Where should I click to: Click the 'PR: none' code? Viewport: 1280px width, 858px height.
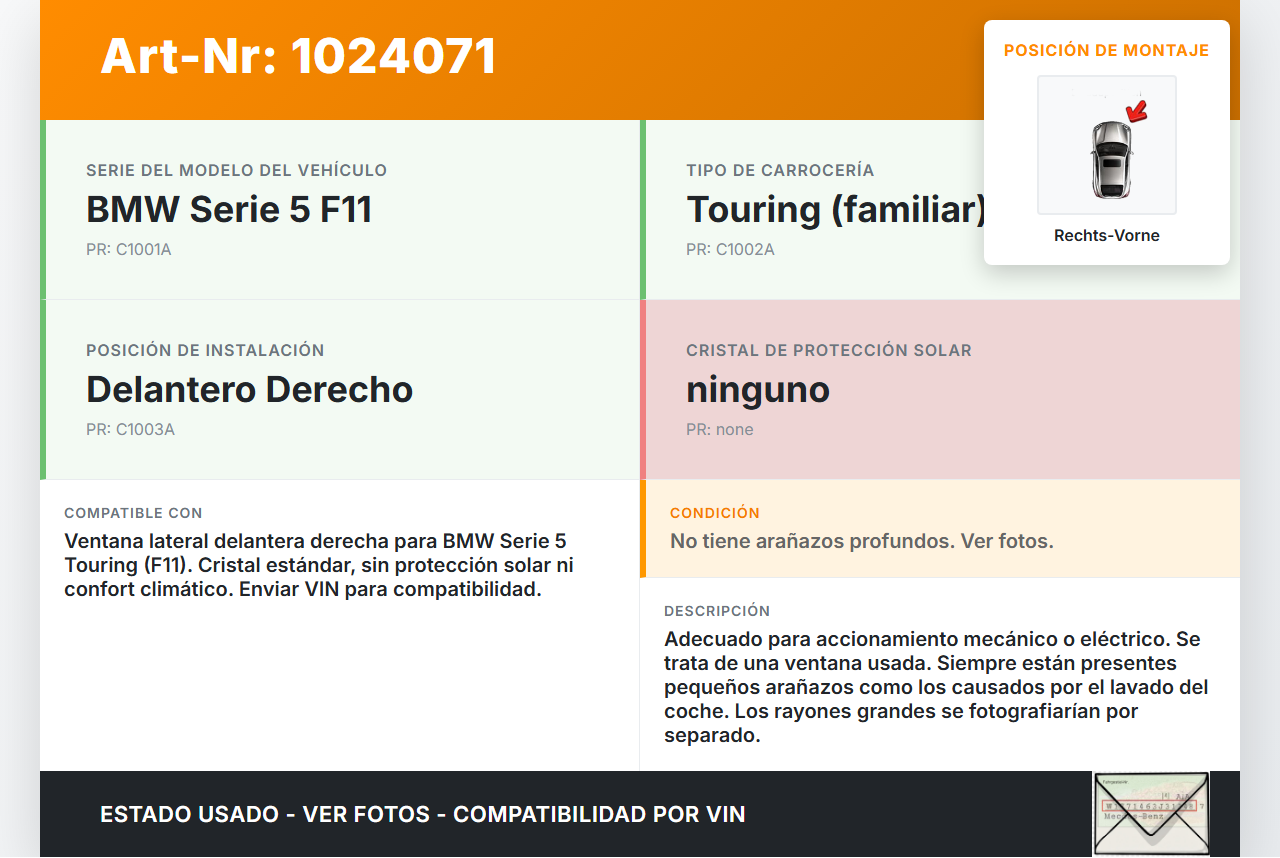tap(720, 429)
